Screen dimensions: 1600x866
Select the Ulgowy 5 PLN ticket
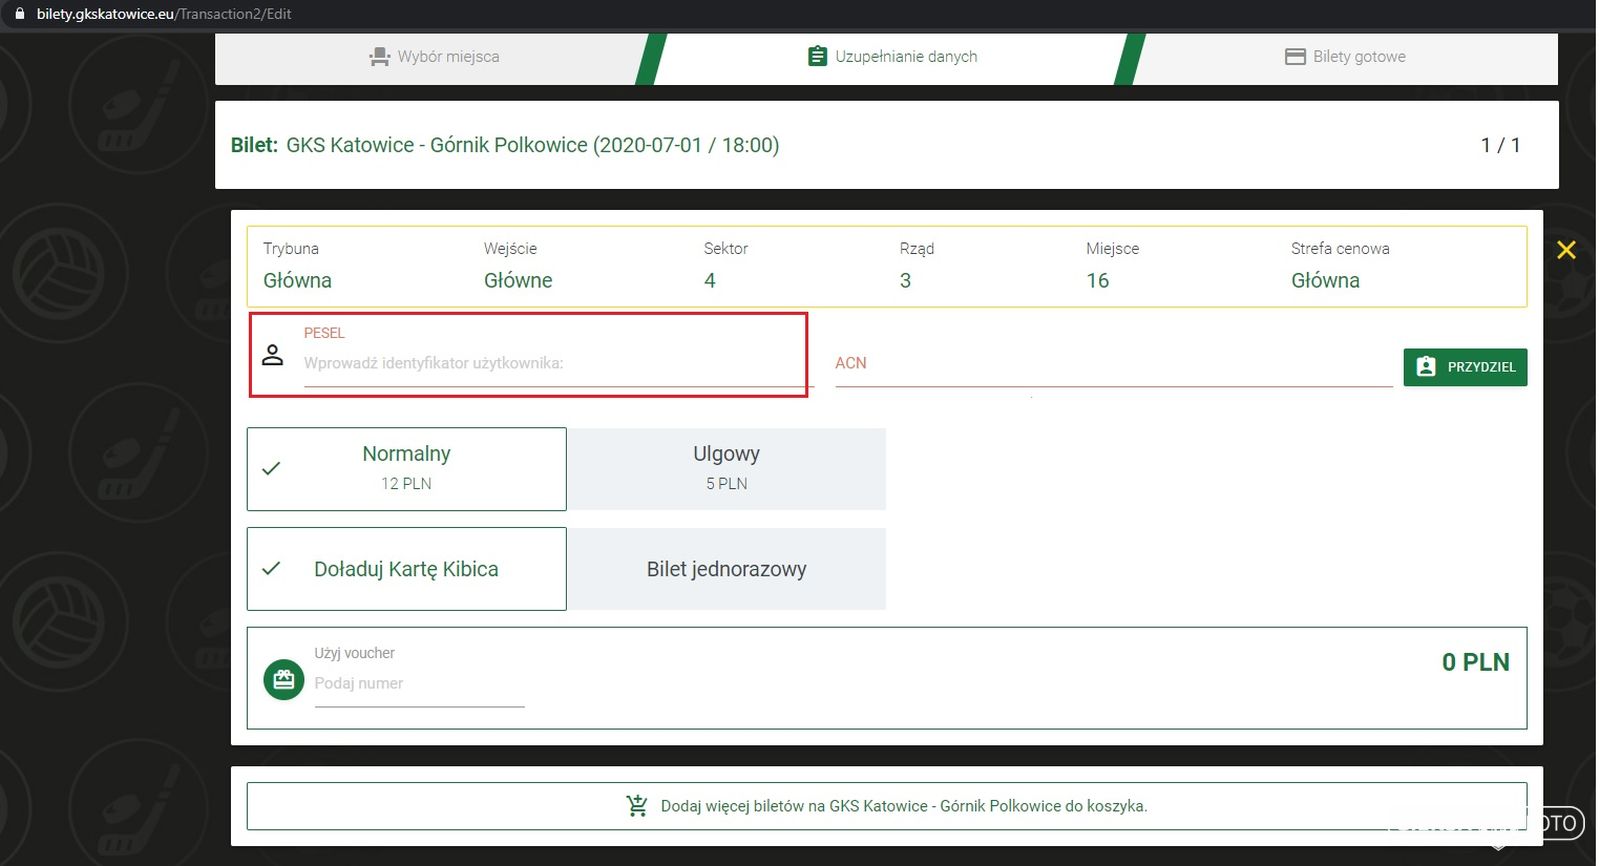[727, 469]
